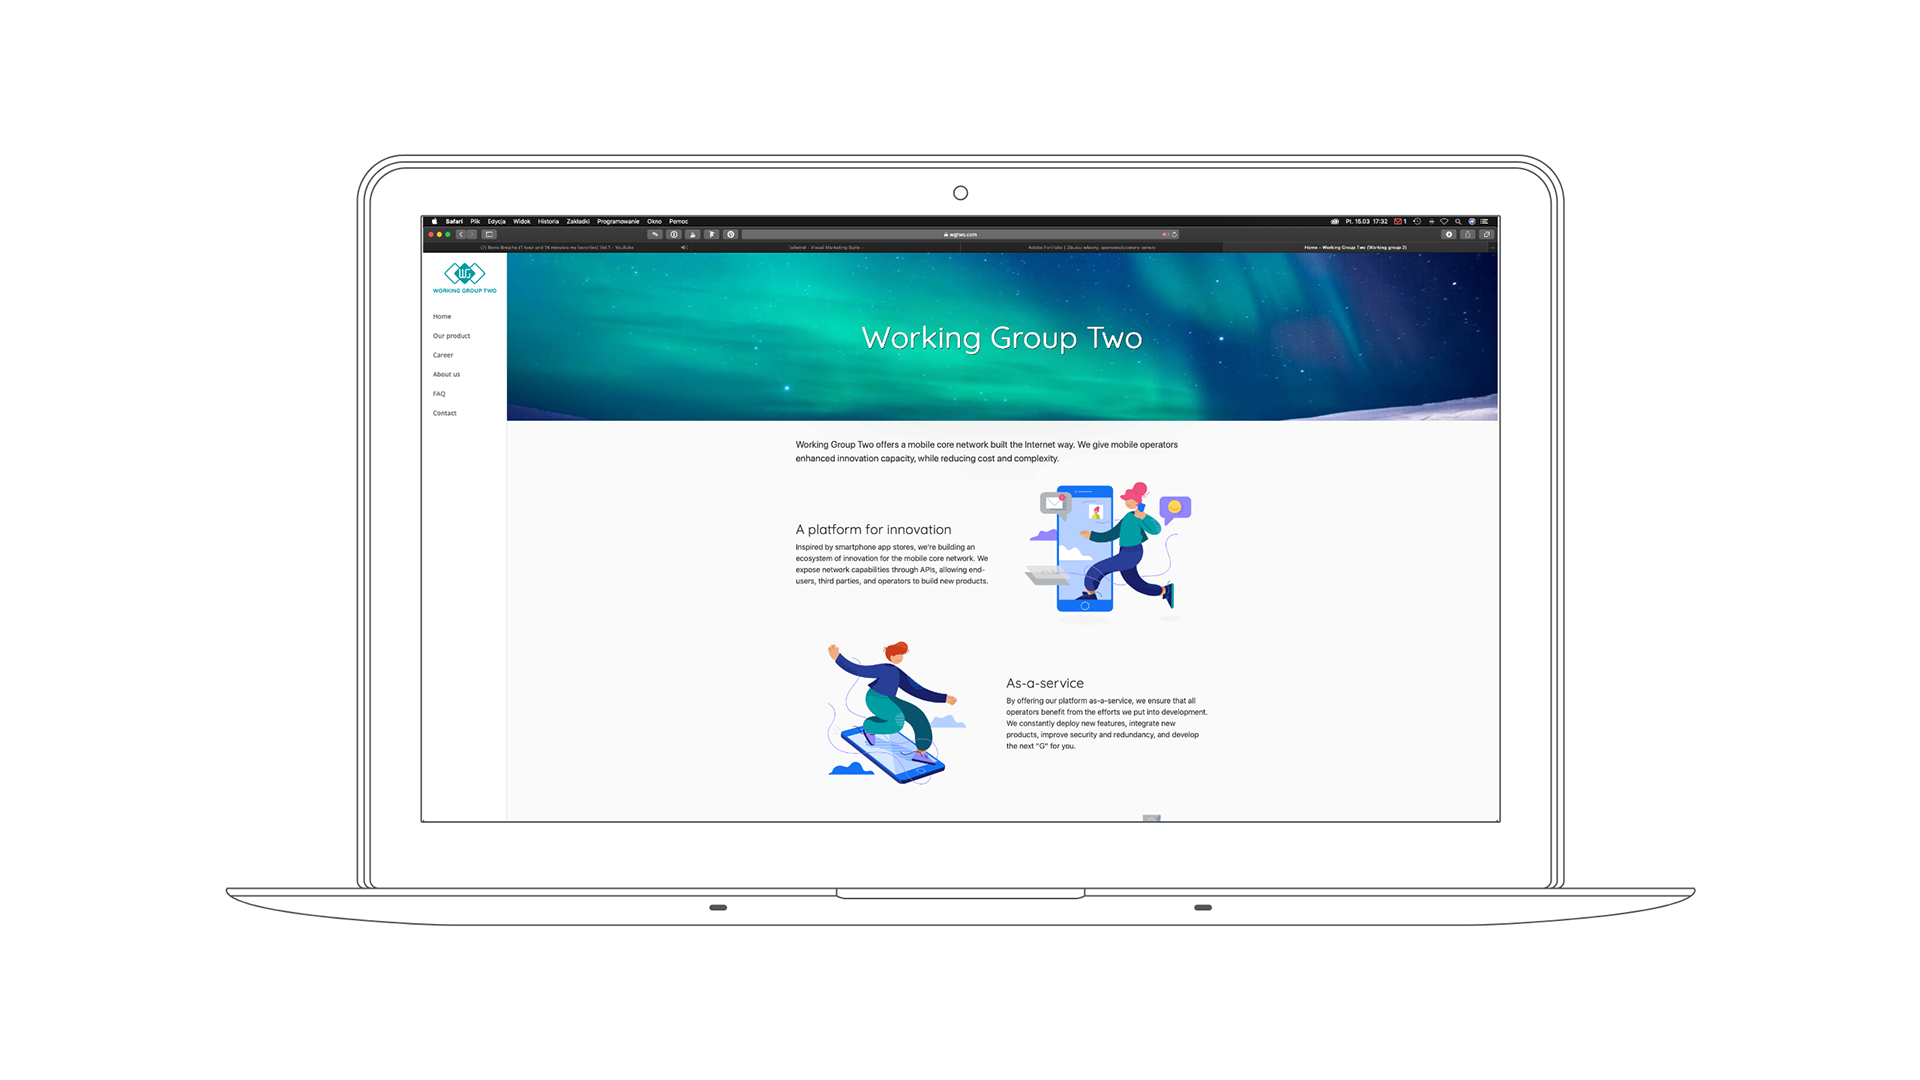Image resolution: width=1920 pixels, height=1080 pixels.
Task: Click the speaker icon on the YouTube tab
Action: tap(684, 247)
